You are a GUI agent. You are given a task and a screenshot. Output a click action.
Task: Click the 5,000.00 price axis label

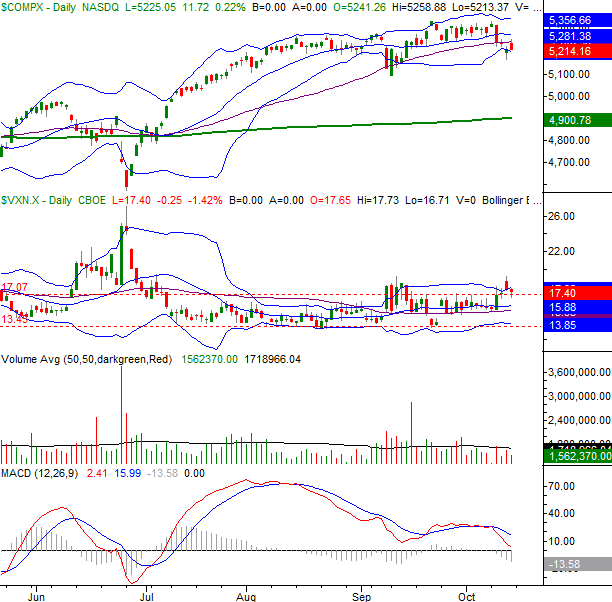point(569,96)
